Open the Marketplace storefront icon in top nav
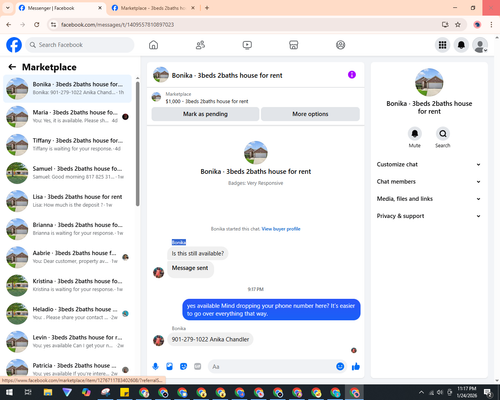500x400 pixels. point(294,45)
